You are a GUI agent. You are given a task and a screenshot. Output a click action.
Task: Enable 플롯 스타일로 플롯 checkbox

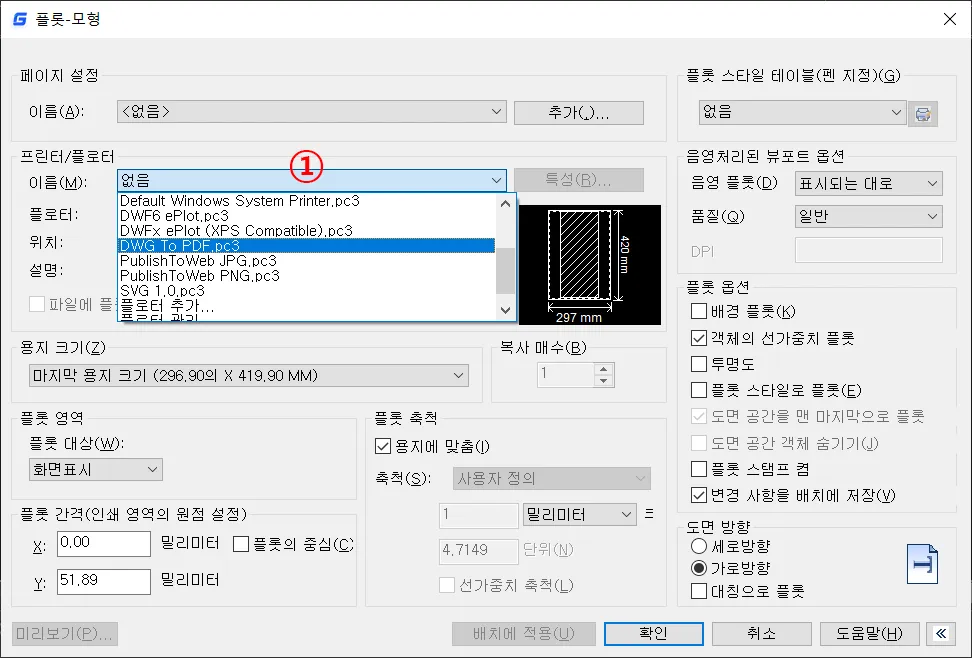tap(699, 390)
